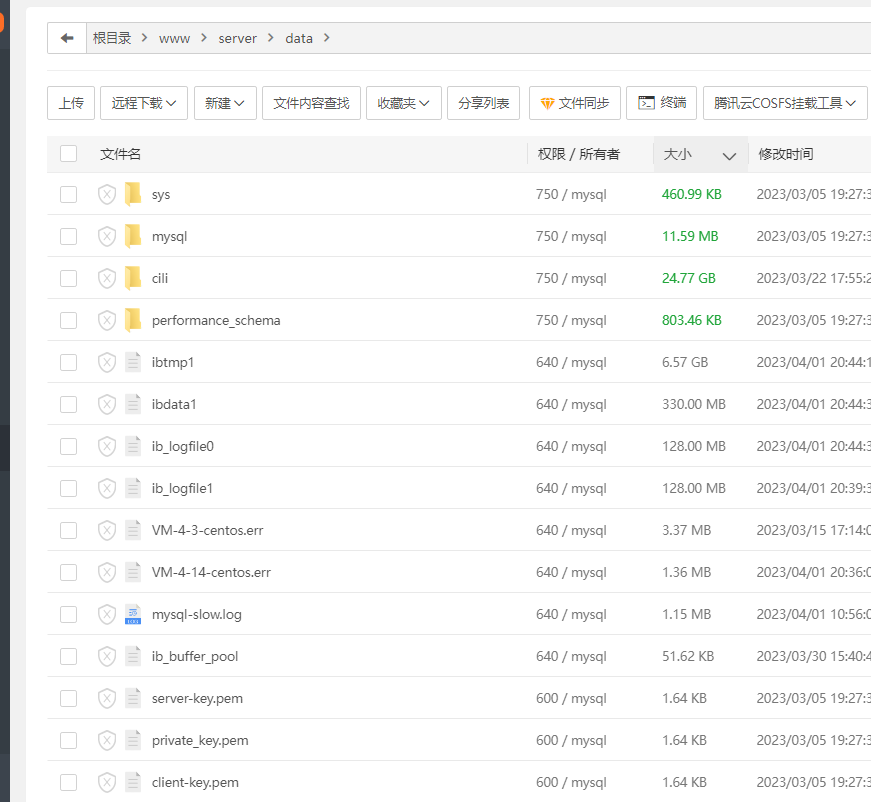Sort by the 修改时间 column header
Image resolution: width=871 pixels, height=802 pixels.
coord(786,154)
